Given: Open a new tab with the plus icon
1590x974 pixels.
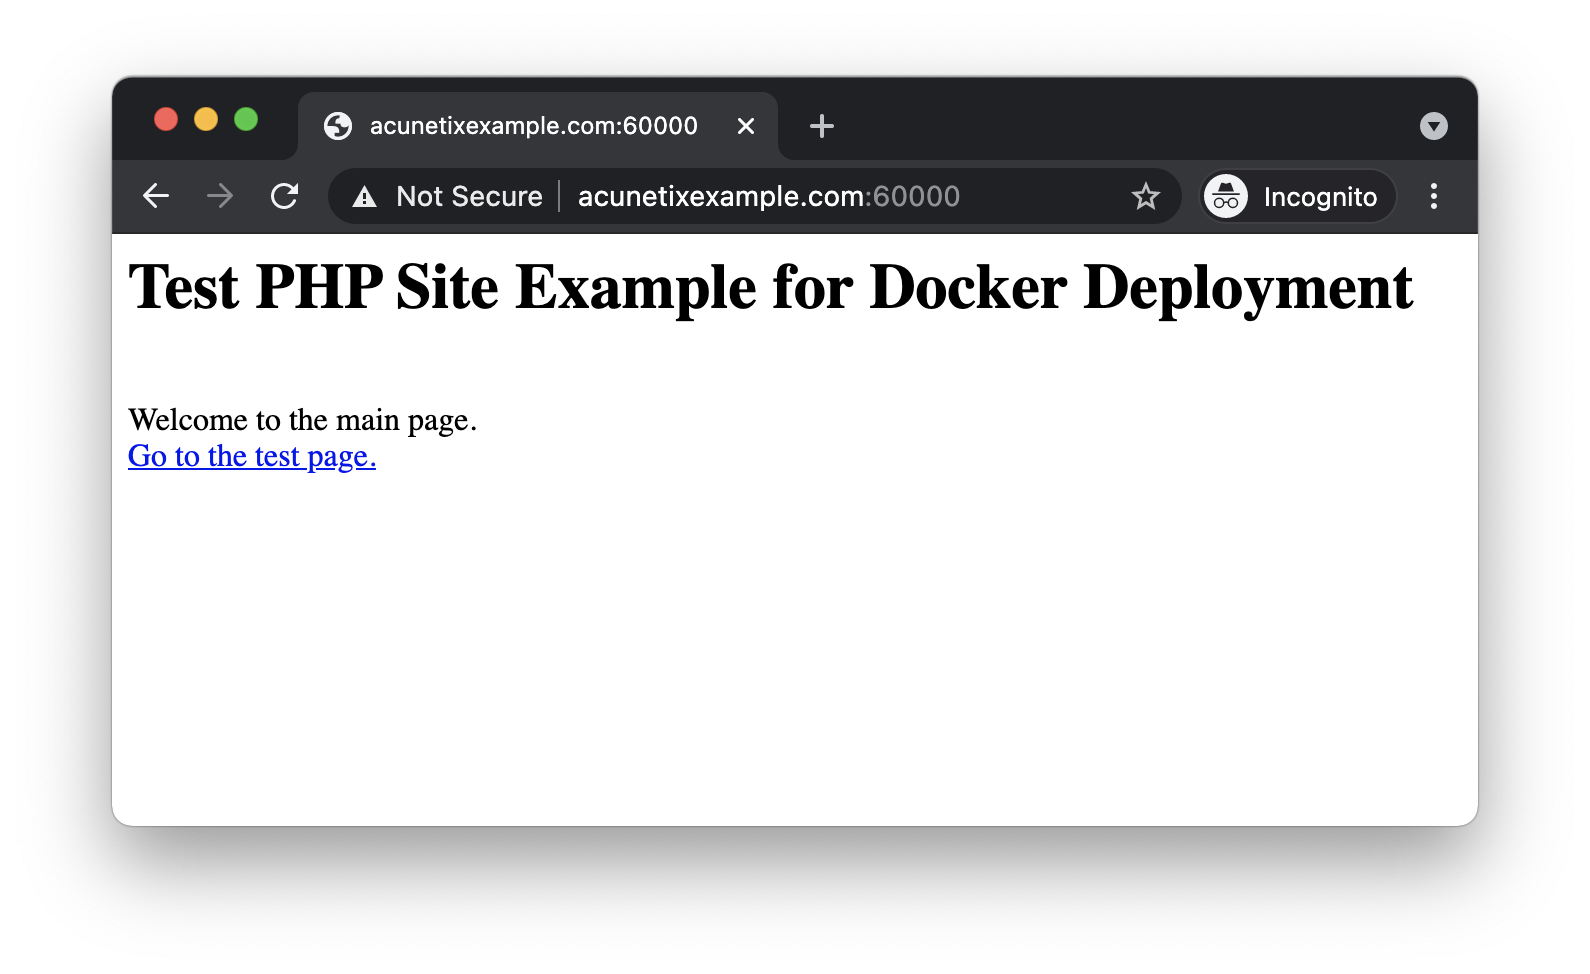Looking at the screenshot, I should [822, 126].
